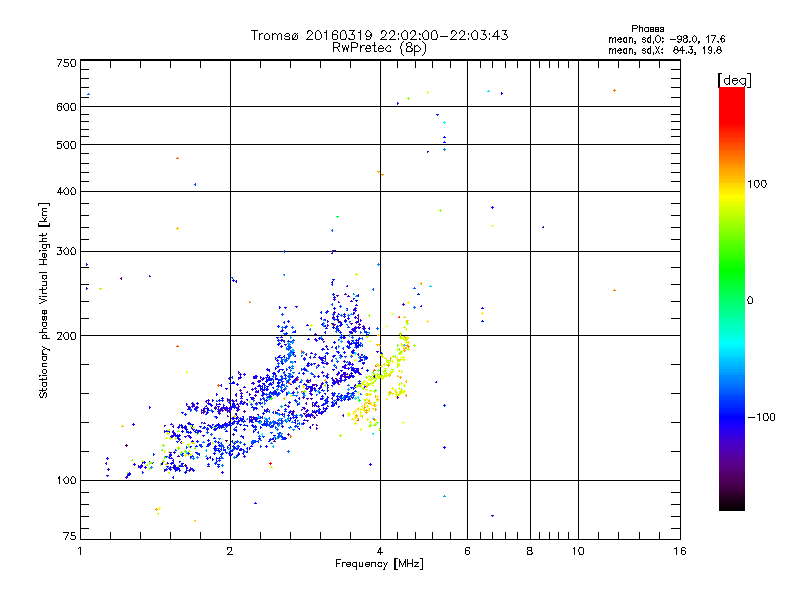Click the x-axis tick label '8'
The height and width of the screenshot is (600, 800).
click(530, 551)
